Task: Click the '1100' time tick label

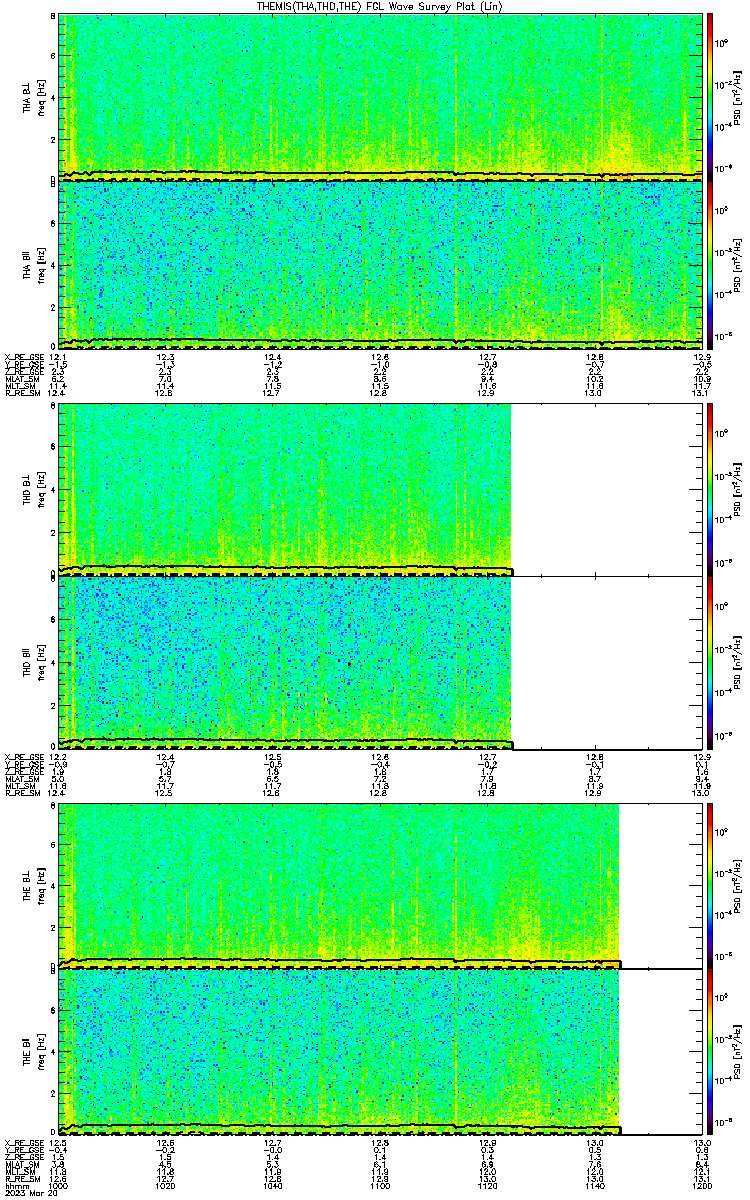Action: (x=380, y=1185)
